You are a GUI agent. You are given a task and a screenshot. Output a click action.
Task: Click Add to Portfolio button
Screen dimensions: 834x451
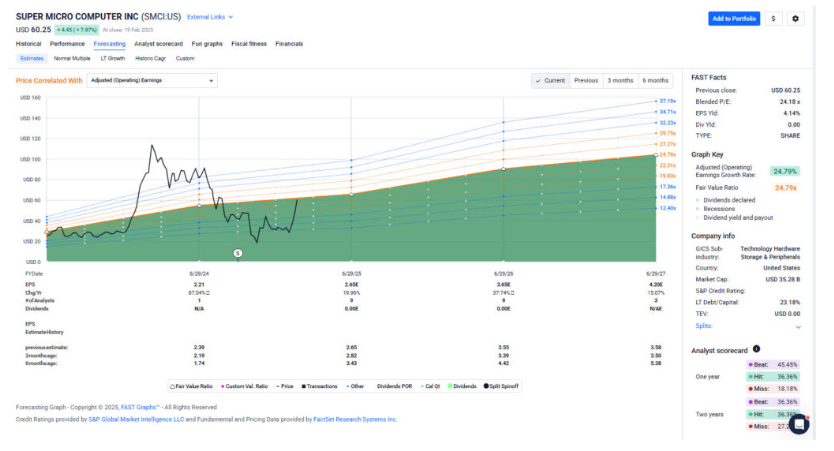point(734,19)
